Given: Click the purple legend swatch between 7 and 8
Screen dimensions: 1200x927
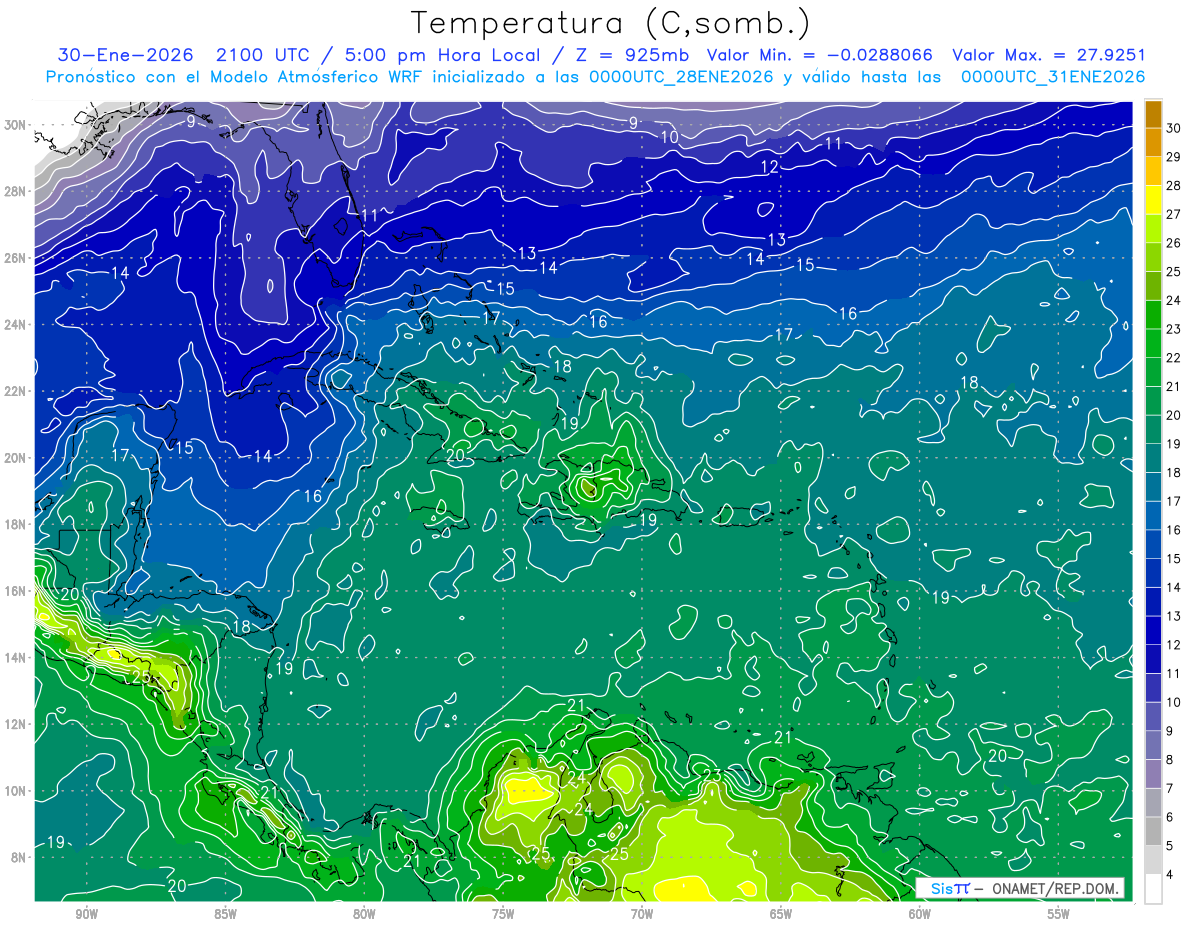Looking at the screenshot, I should click(x=1153, y=774).
